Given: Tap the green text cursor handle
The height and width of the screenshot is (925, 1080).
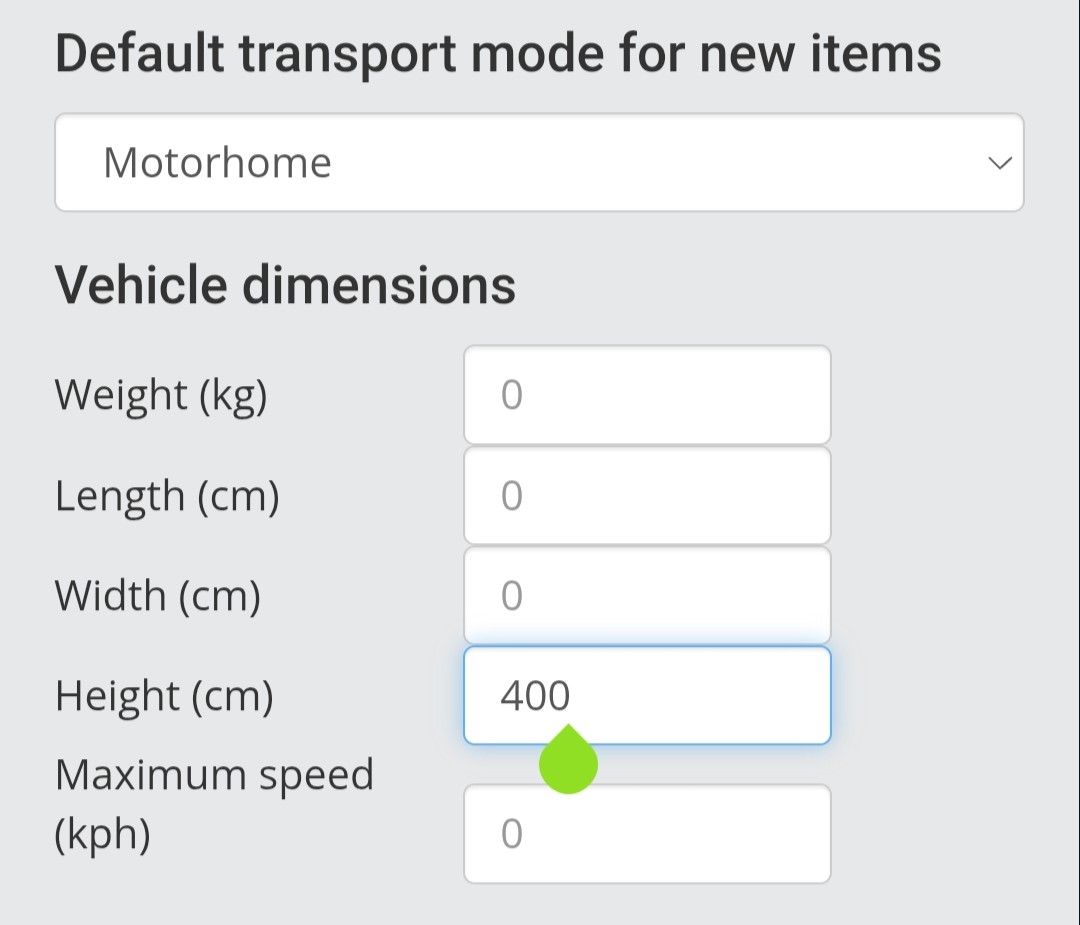Looking at the screenshot, I should point(568,762).
